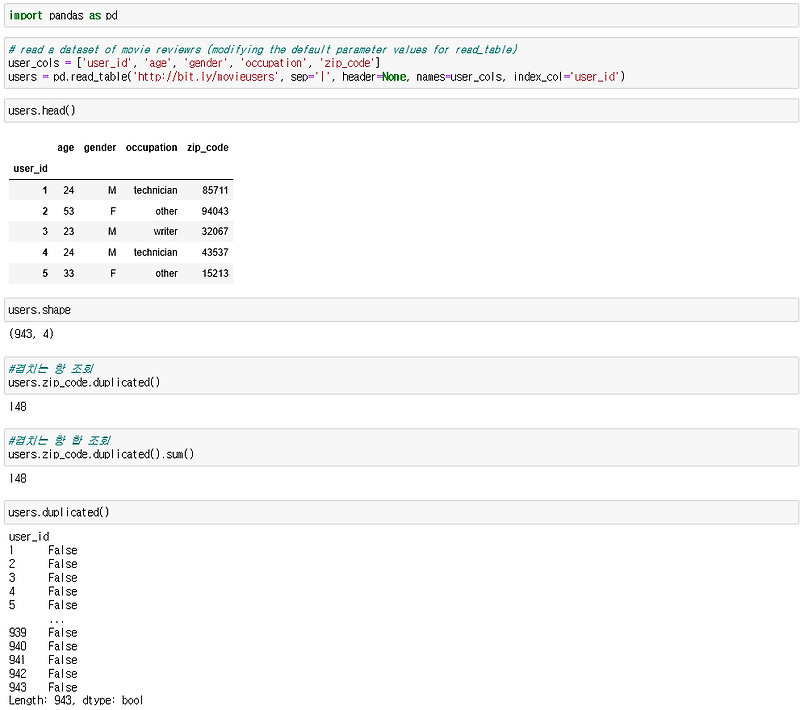Click zip code cell '85711'
The width and height of the screenshot is (800, 710).
tap(215, 190)
